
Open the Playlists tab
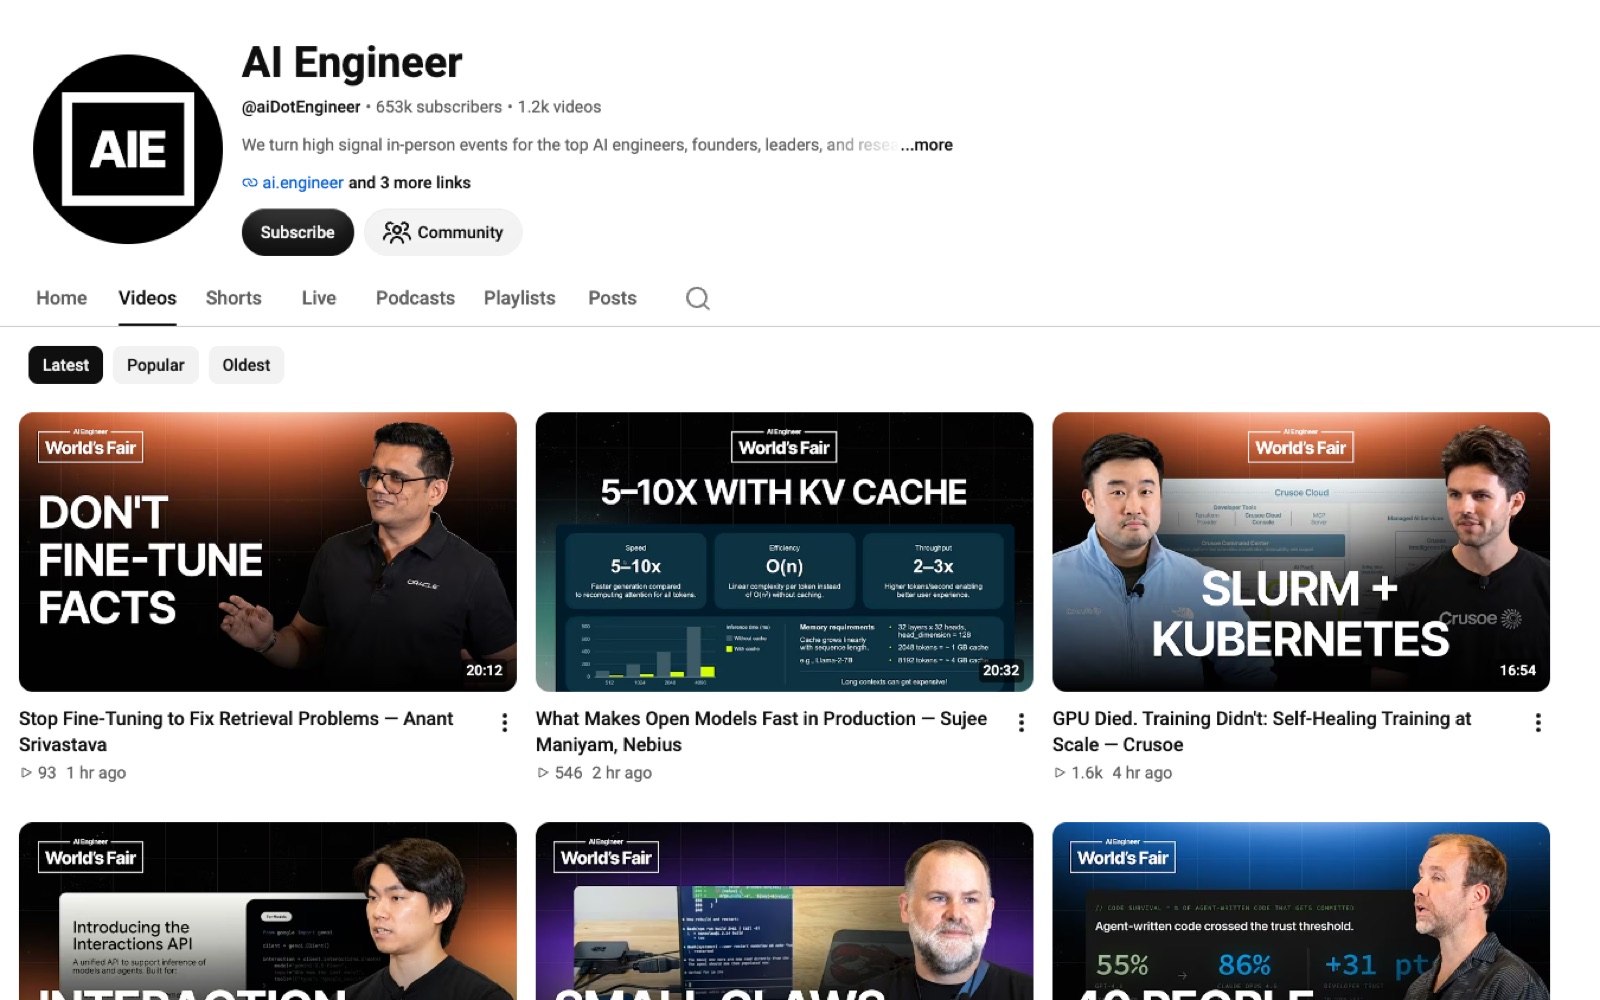tap(520, 298)
